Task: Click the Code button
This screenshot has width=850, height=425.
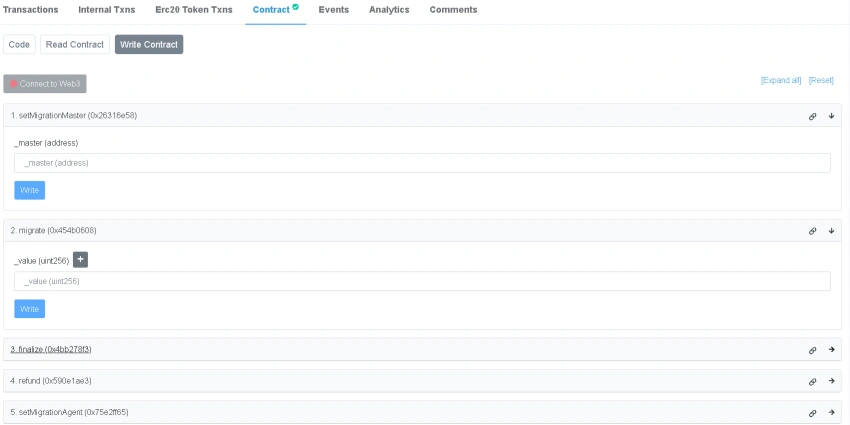Action: tap(19, 44)
